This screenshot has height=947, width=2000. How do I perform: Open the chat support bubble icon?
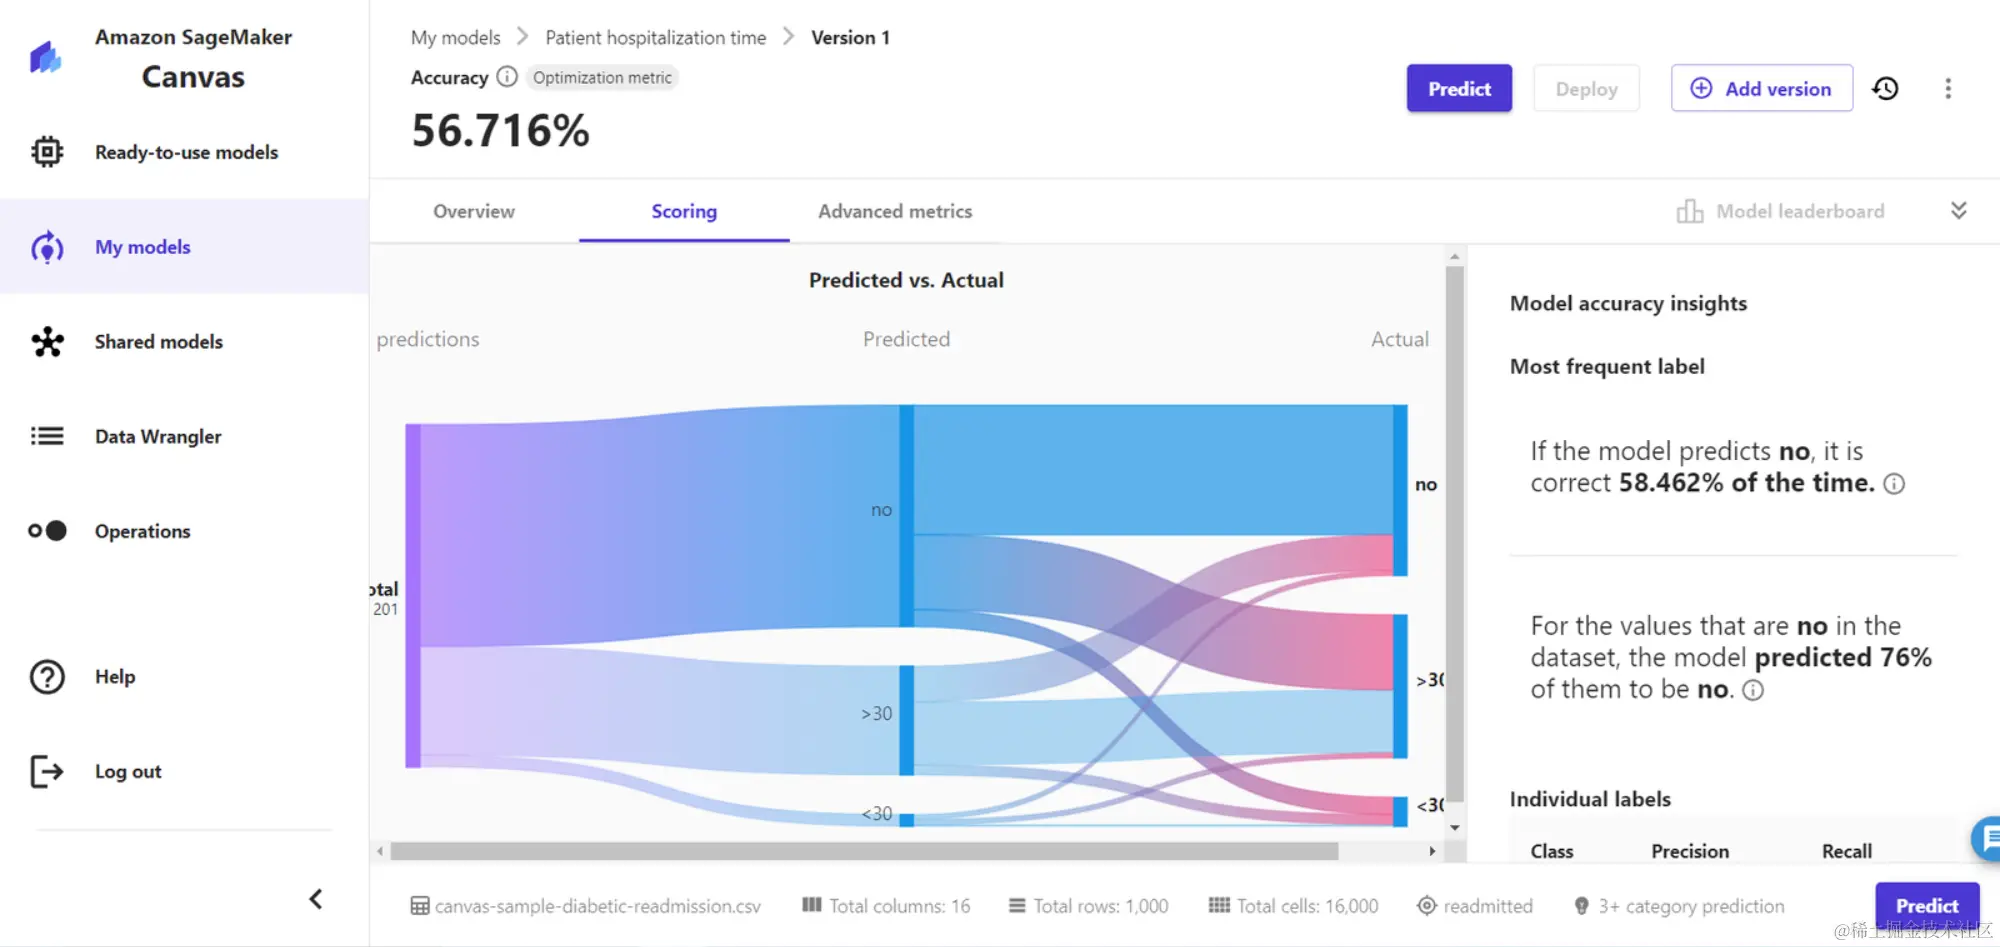pyautogui.click(x=1987, y=838)
